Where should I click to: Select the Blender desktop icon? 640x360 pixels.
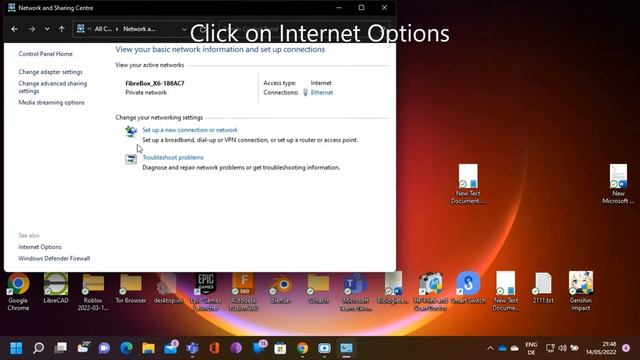click(x=281, y=288)
